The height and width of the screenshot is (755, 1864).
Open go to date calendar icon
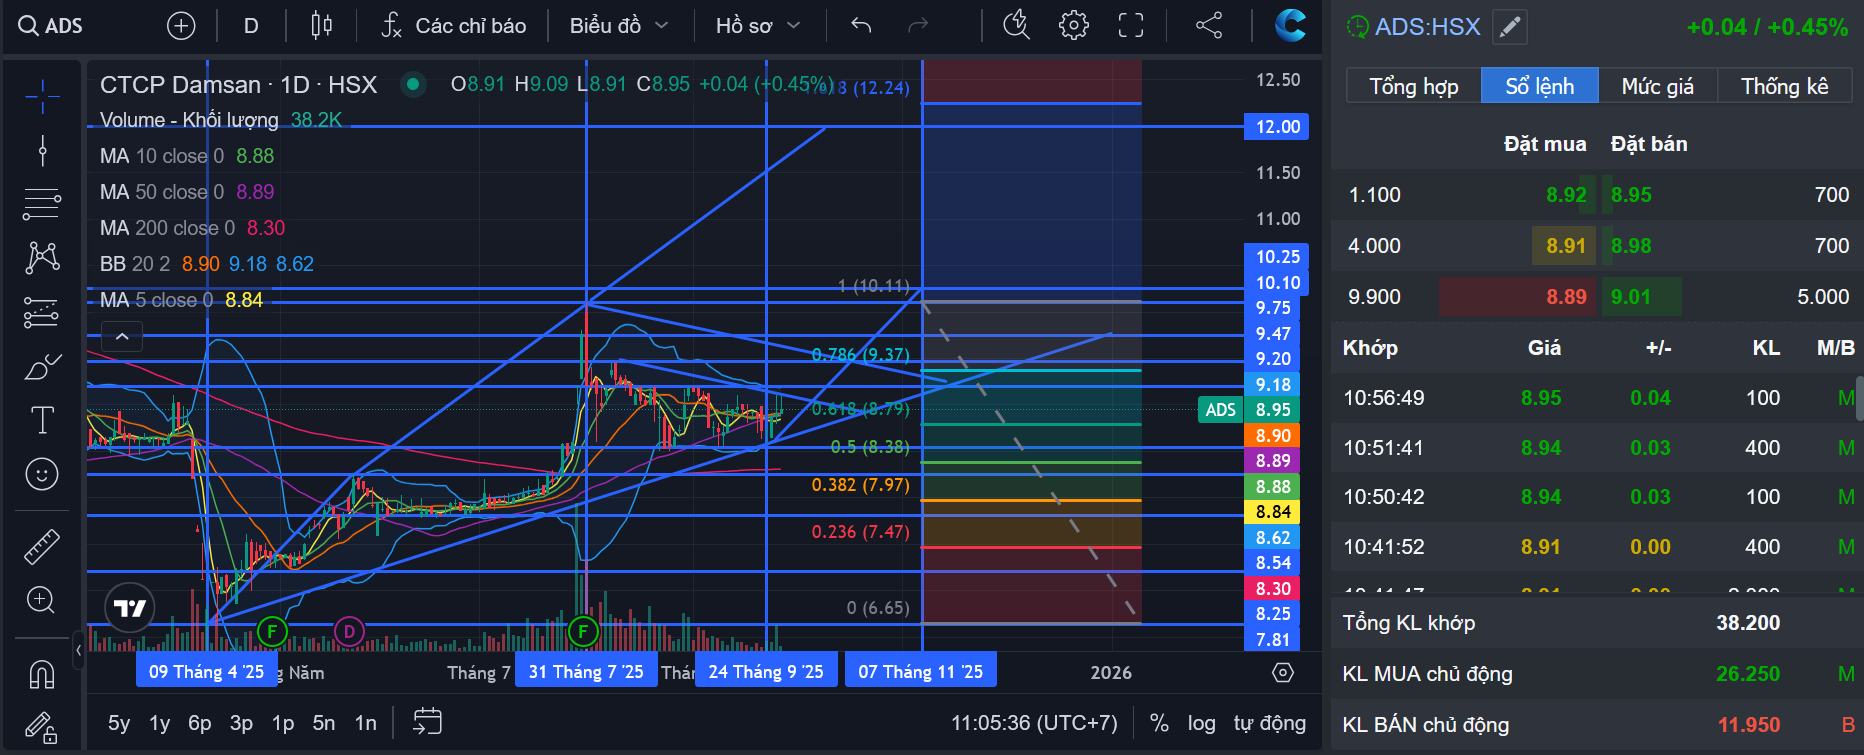coord(427,721)
